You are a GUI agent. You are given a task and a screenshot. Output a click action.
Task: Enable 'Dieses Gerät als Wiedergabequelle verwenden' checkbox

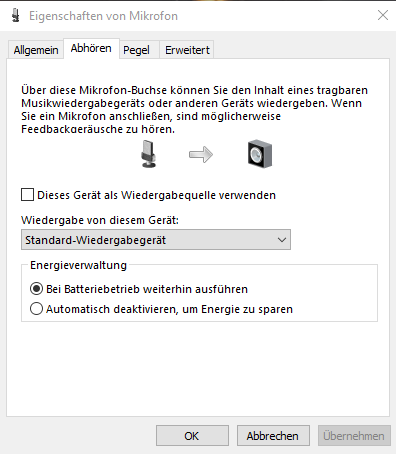point(27,195)
